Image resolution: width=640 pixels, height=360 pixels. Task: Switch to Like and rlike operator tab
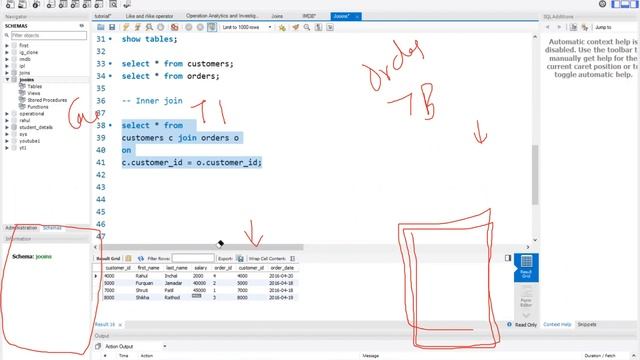(149, 16)
